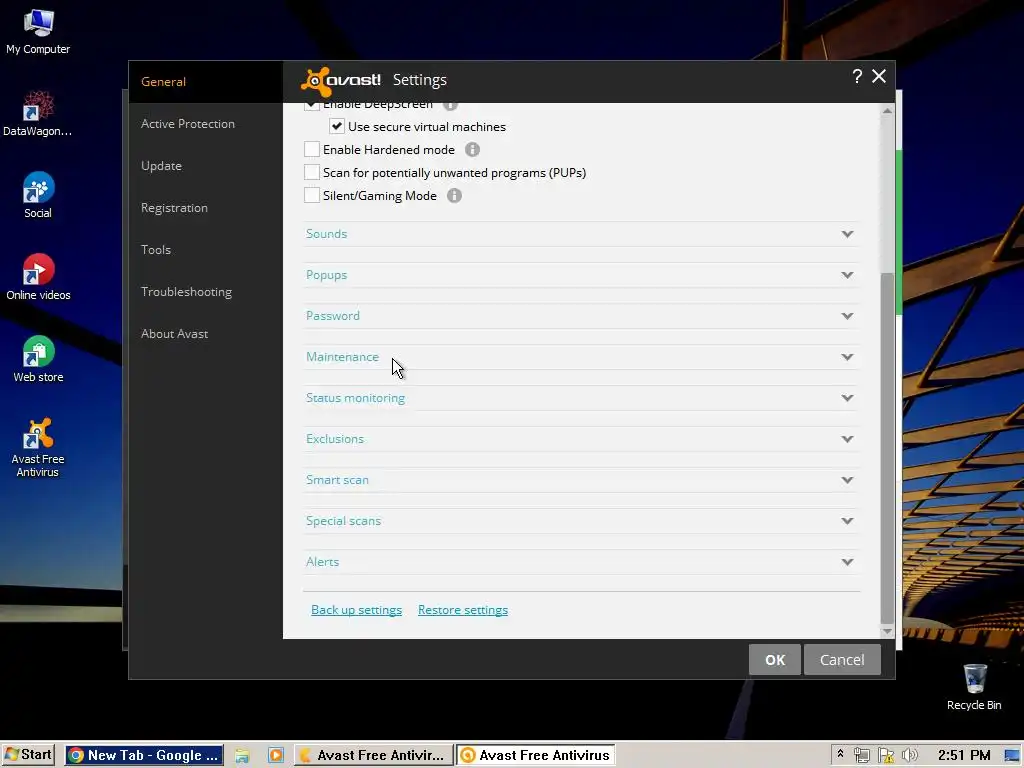Screen dimensions: 1024x768
Task: Open the Registration tab
Action: click(x=206, y=208)
